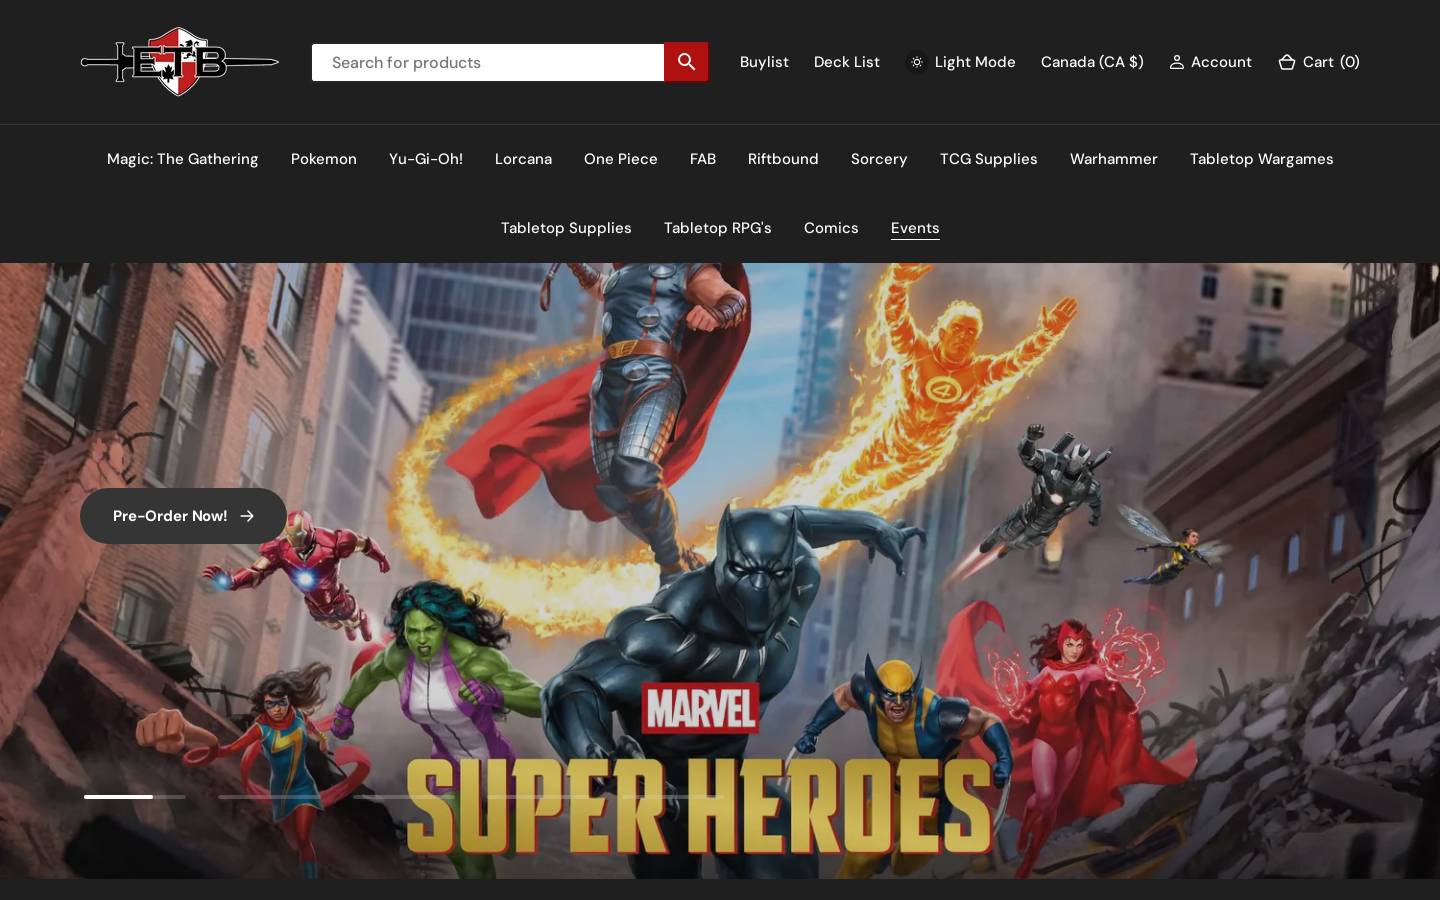
Task: Jump to the second slideshow indicator
Action: [x=269, y=797]
